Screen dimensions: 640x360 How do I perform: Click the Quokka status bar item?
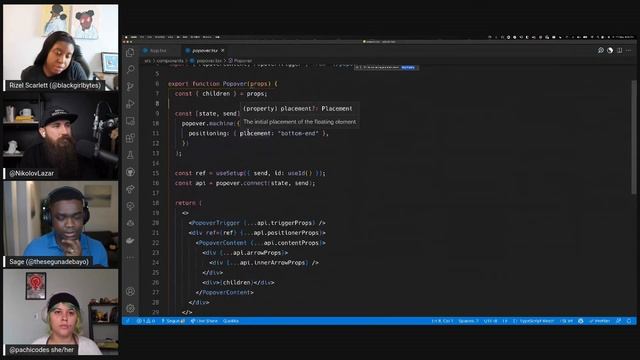coord(231,321)
